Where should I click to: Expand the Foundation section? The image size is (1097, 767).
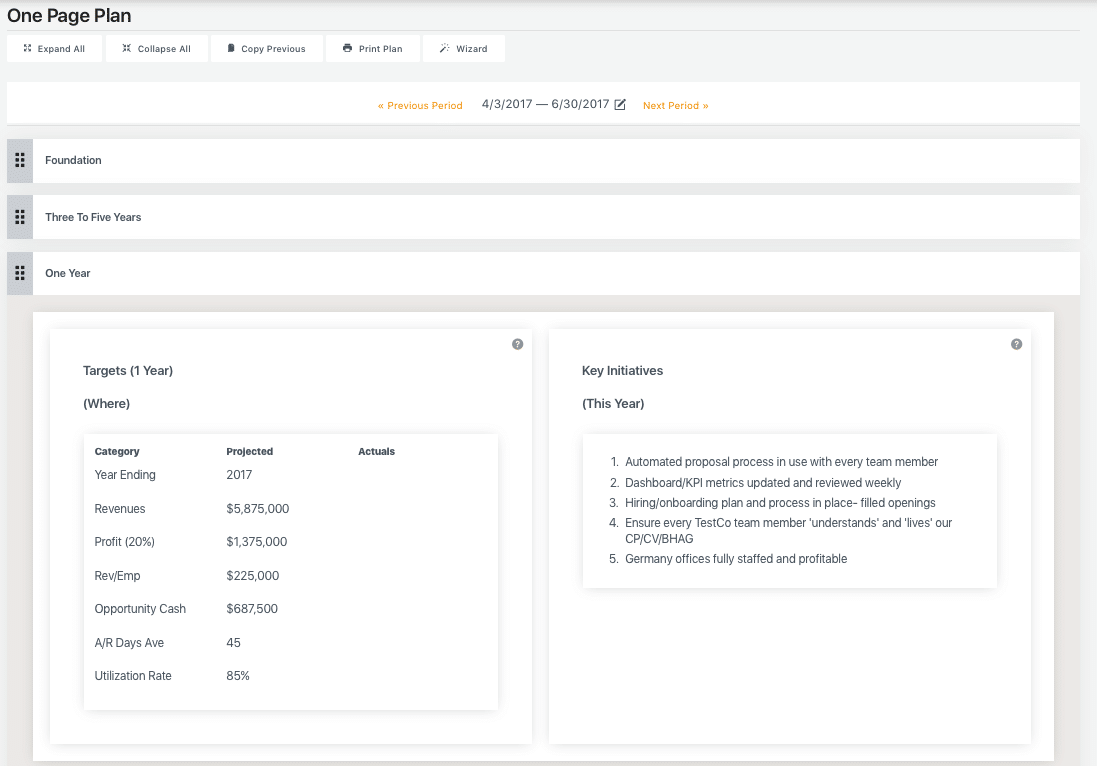point(556,160)
